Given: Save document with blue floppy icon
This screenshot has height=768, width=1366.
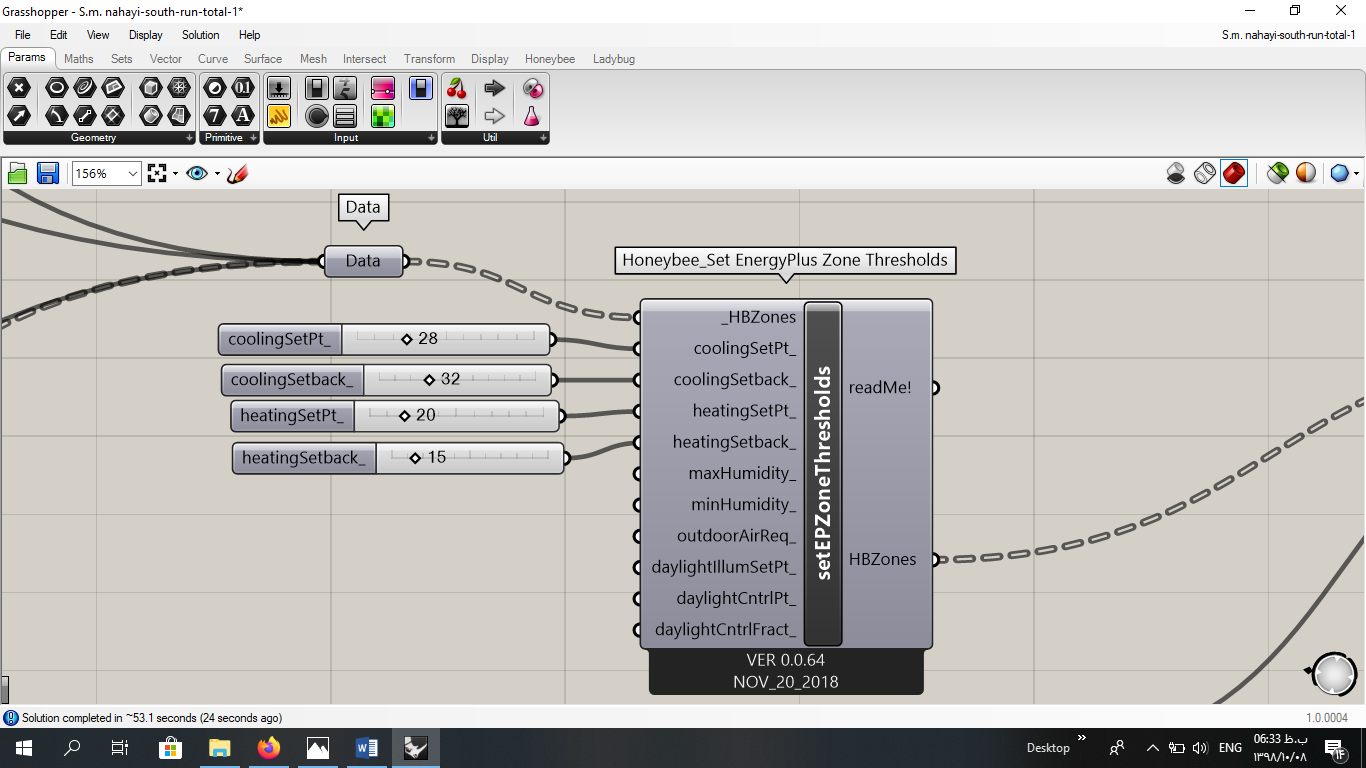Looking at the screenshot, I should click(x=48, y=174).
